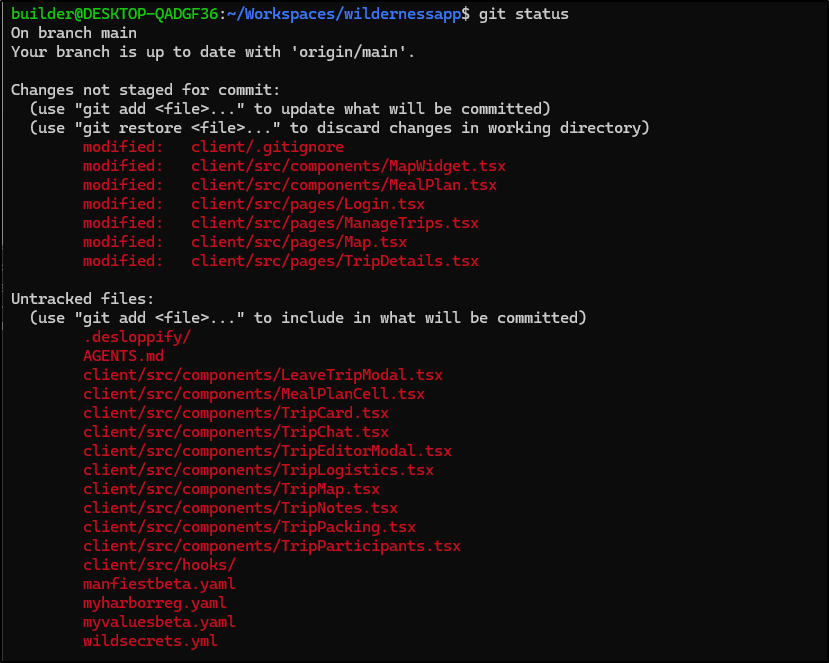Click the TripLogistics.tsx file path
829x663 pixels.
coord(258,470)
